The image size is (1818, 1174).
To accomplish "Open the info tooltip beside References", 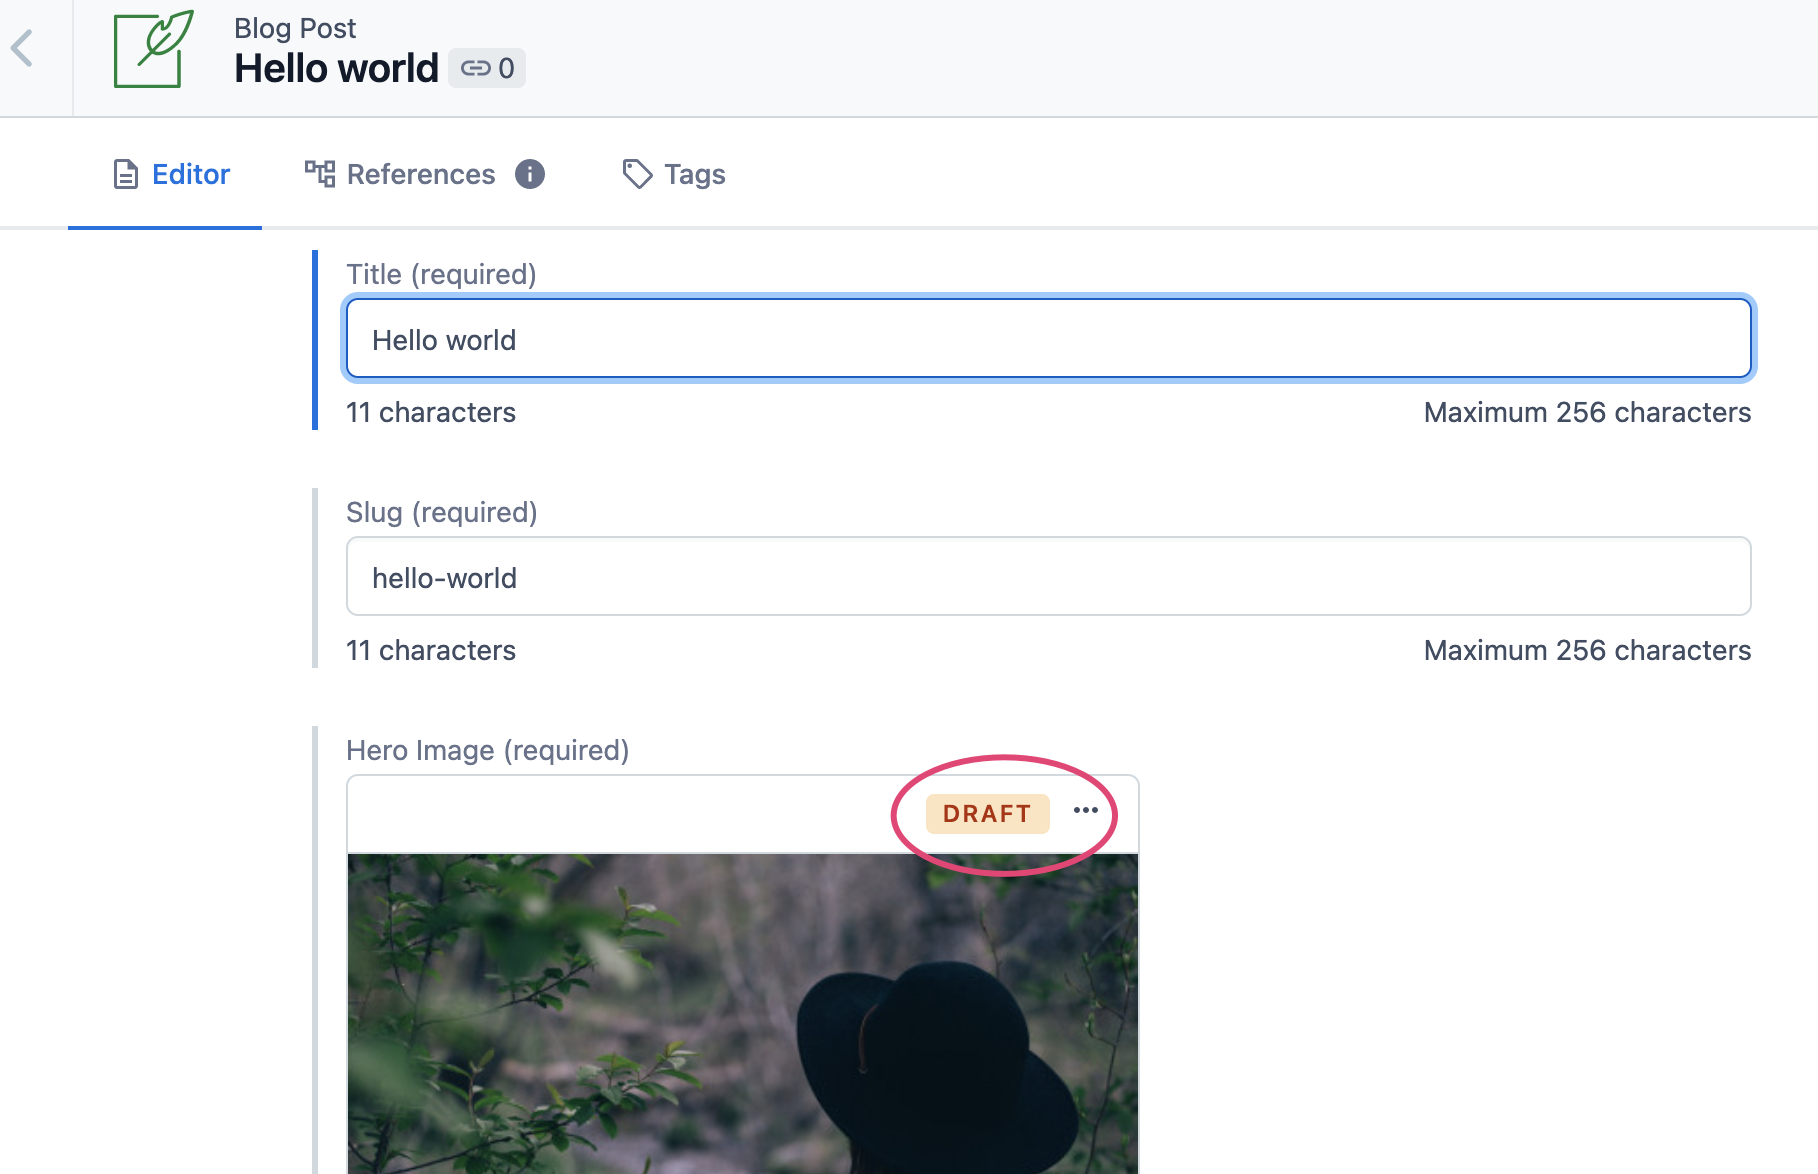I will pos(530,174).
